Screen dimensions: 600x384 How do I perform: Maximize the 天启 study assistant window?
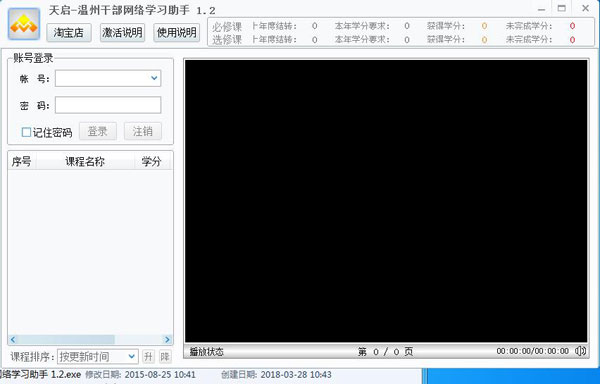point(562,8)
